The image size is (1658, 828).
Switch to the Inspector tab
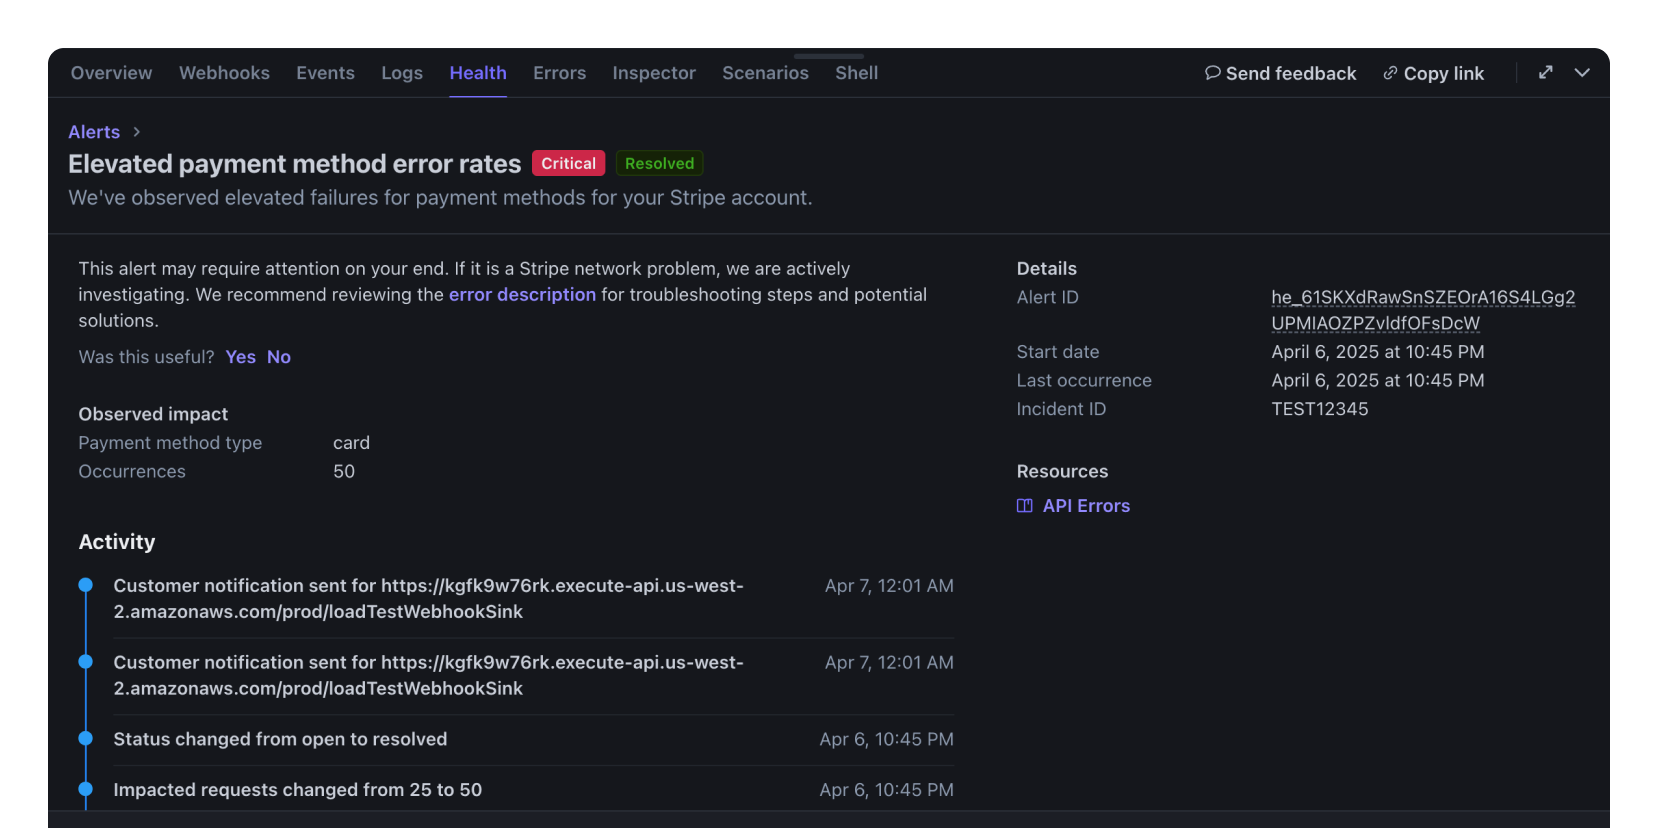coord(654,73)
